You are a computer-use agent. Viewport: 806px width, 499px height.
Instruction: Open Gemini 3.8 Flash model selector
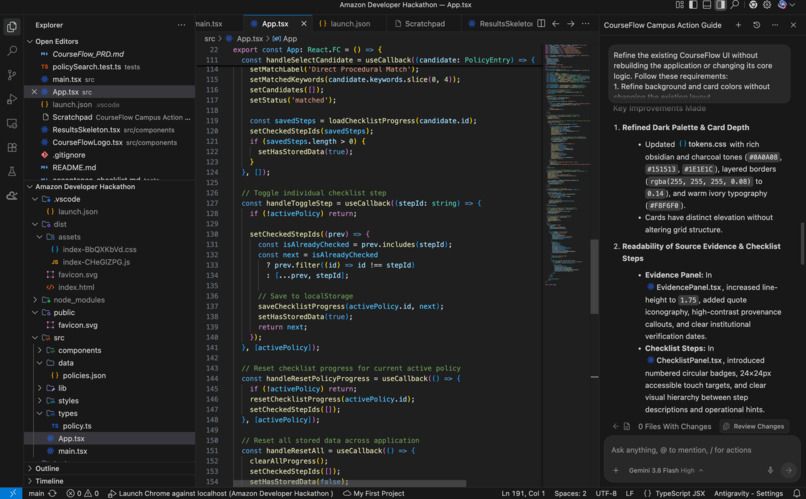click(665, 470)
